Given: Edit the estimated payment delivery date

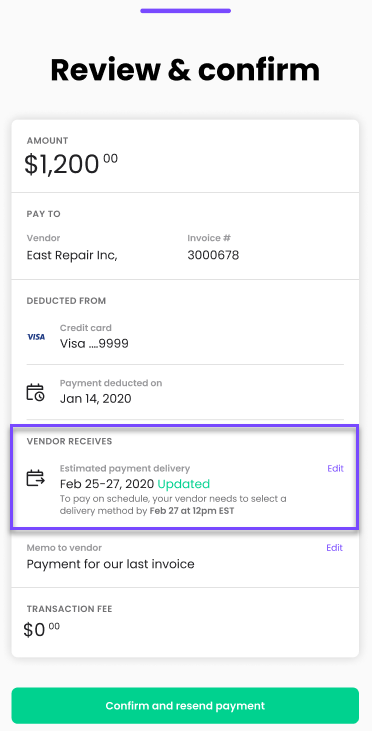Looking at the screenshot, I should (335, 469).
